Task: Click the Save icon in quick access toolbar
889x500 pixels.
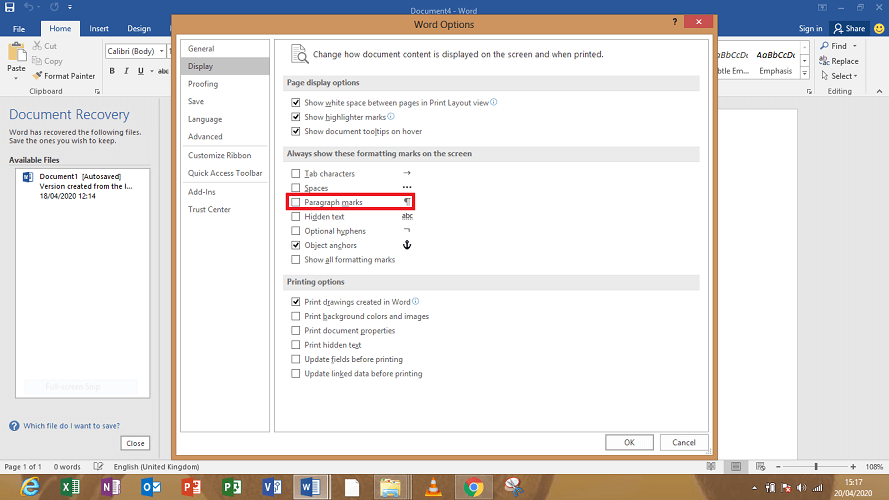Action: coord(10,7)
